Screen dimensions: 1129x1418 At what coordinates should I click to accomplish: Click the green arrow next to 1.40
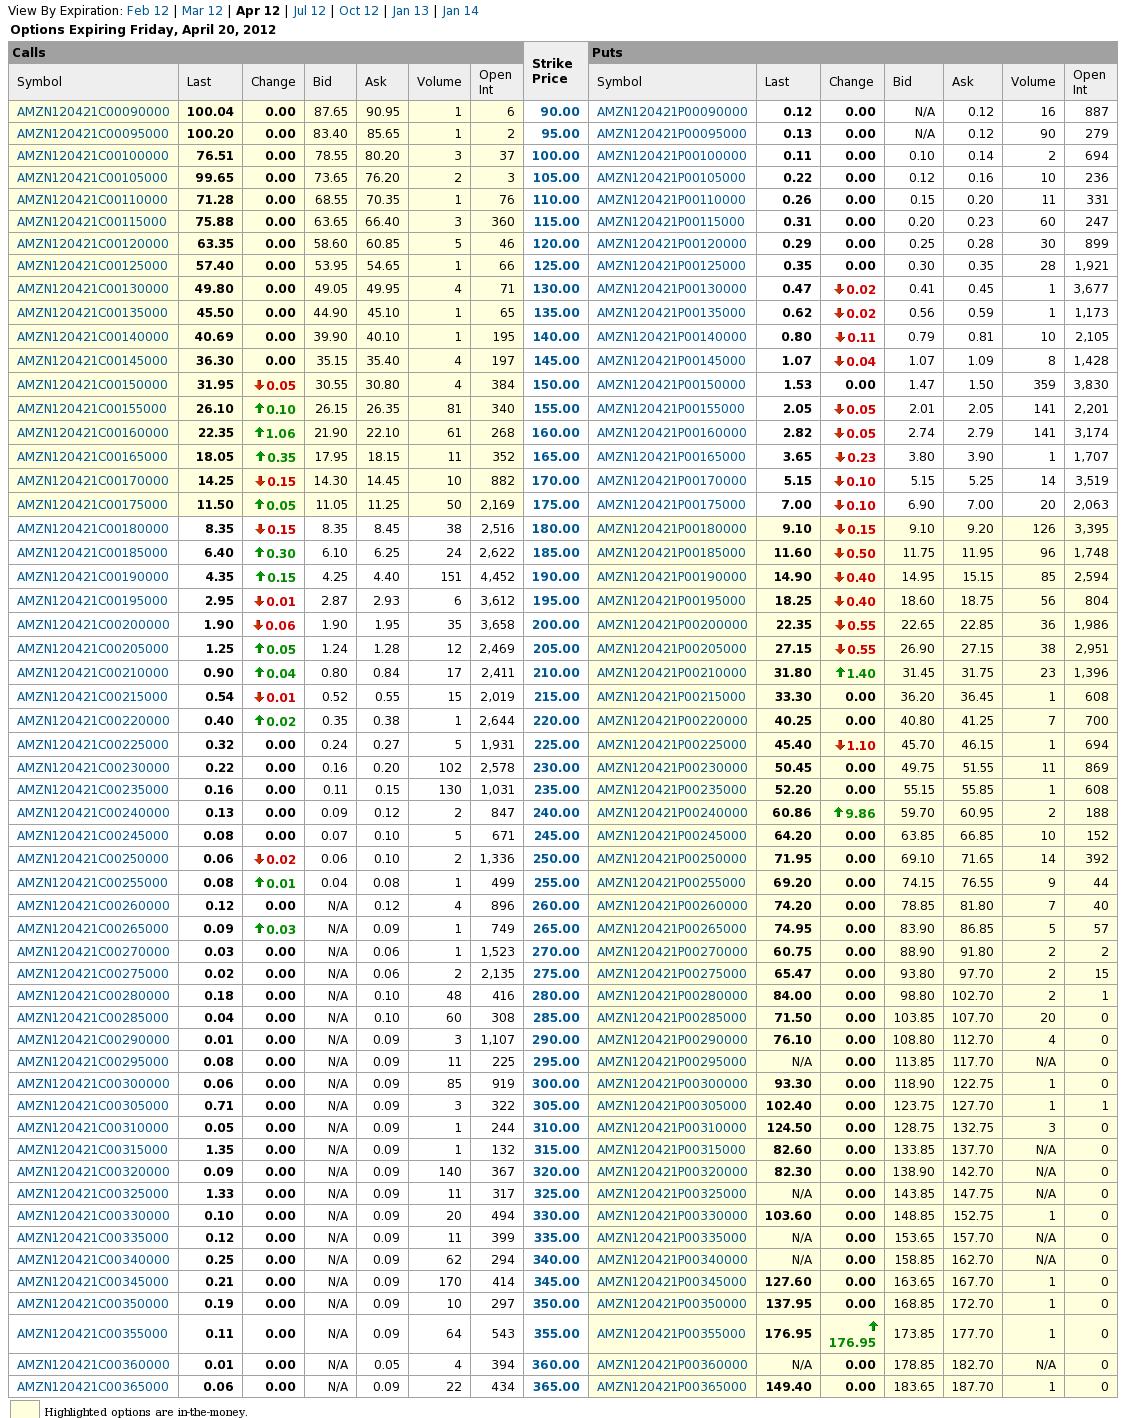[x=840, y=673]
